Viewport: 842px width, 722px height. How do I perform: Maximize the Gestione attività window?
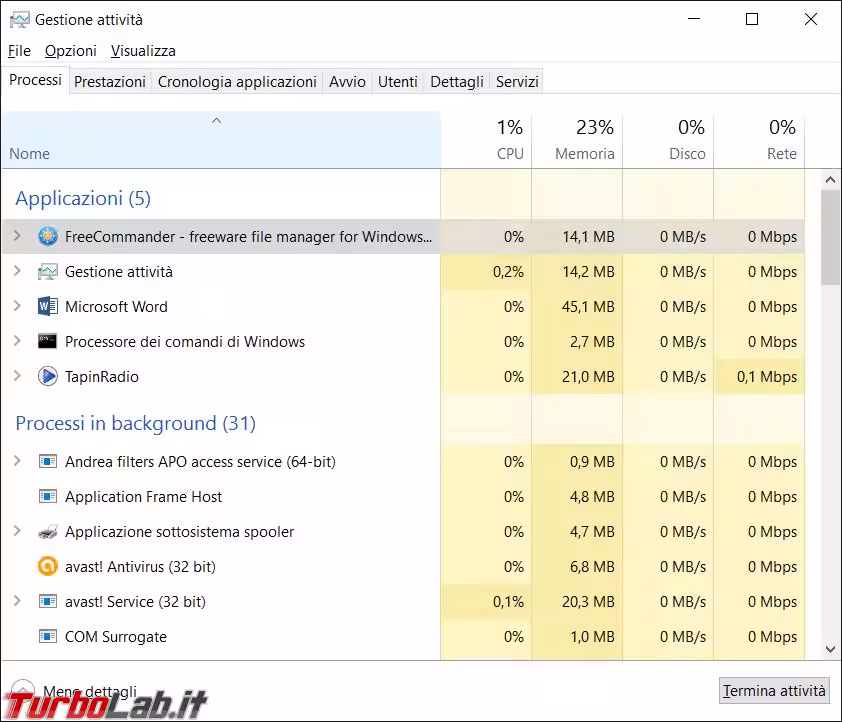click(x=752, y=19)
